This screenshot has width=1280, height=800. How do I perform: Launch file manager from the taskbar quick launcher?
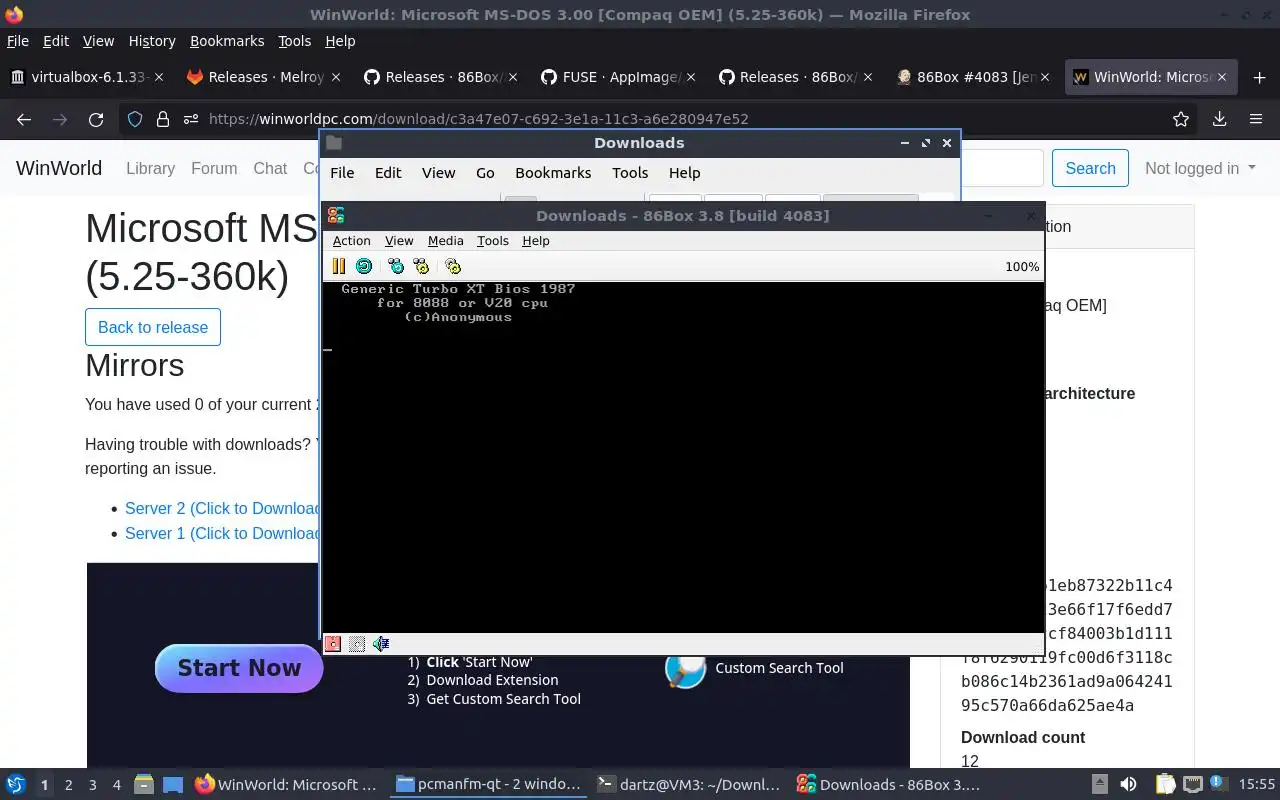coord(143,785)
